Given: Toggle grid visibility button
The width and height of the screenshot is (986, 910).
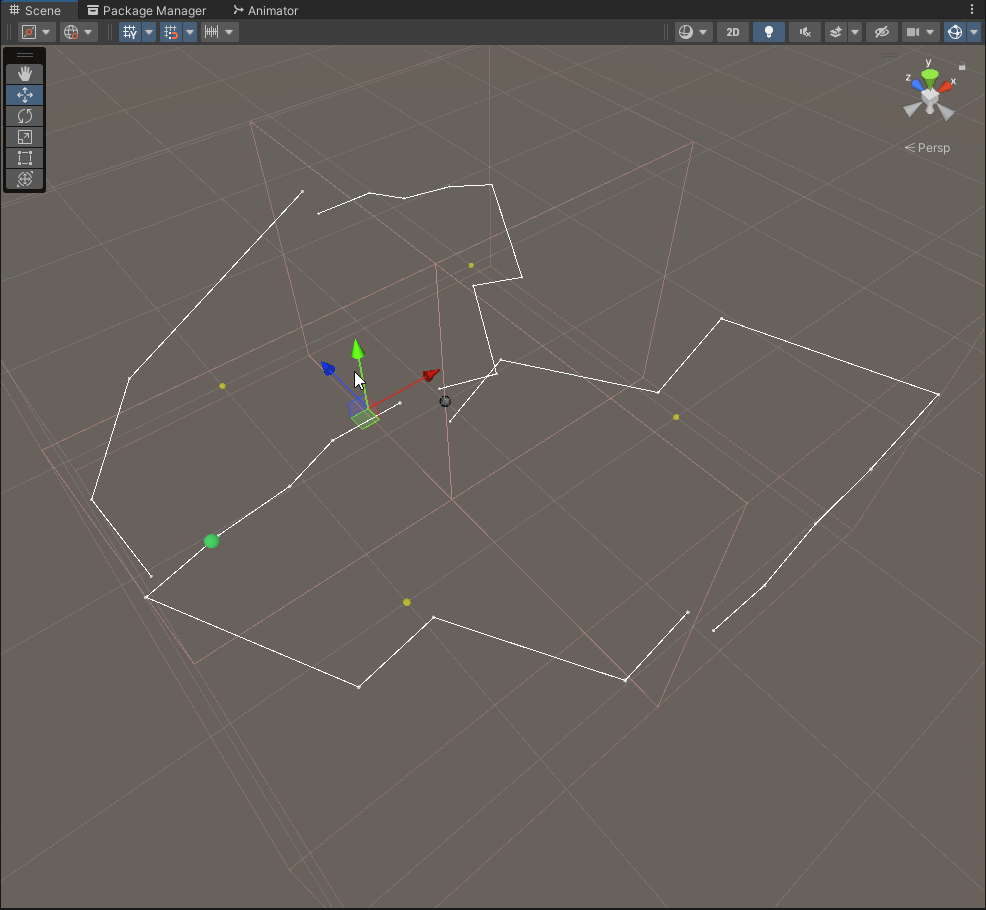Looking at the screenshot, I should pyautogui.click(x=129, y=32).
